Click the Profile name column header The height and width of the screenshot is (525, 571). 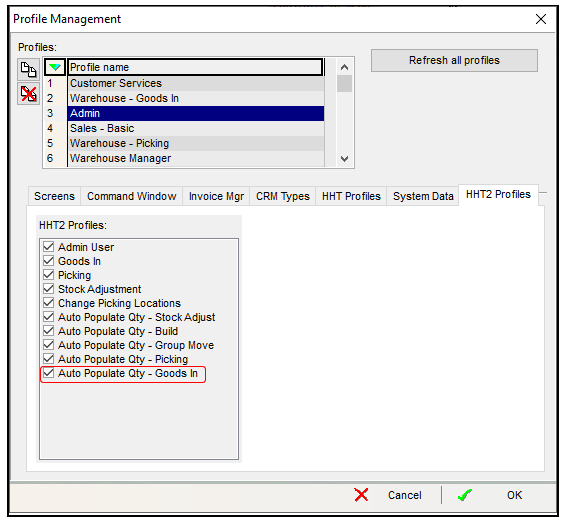point(195,67)
